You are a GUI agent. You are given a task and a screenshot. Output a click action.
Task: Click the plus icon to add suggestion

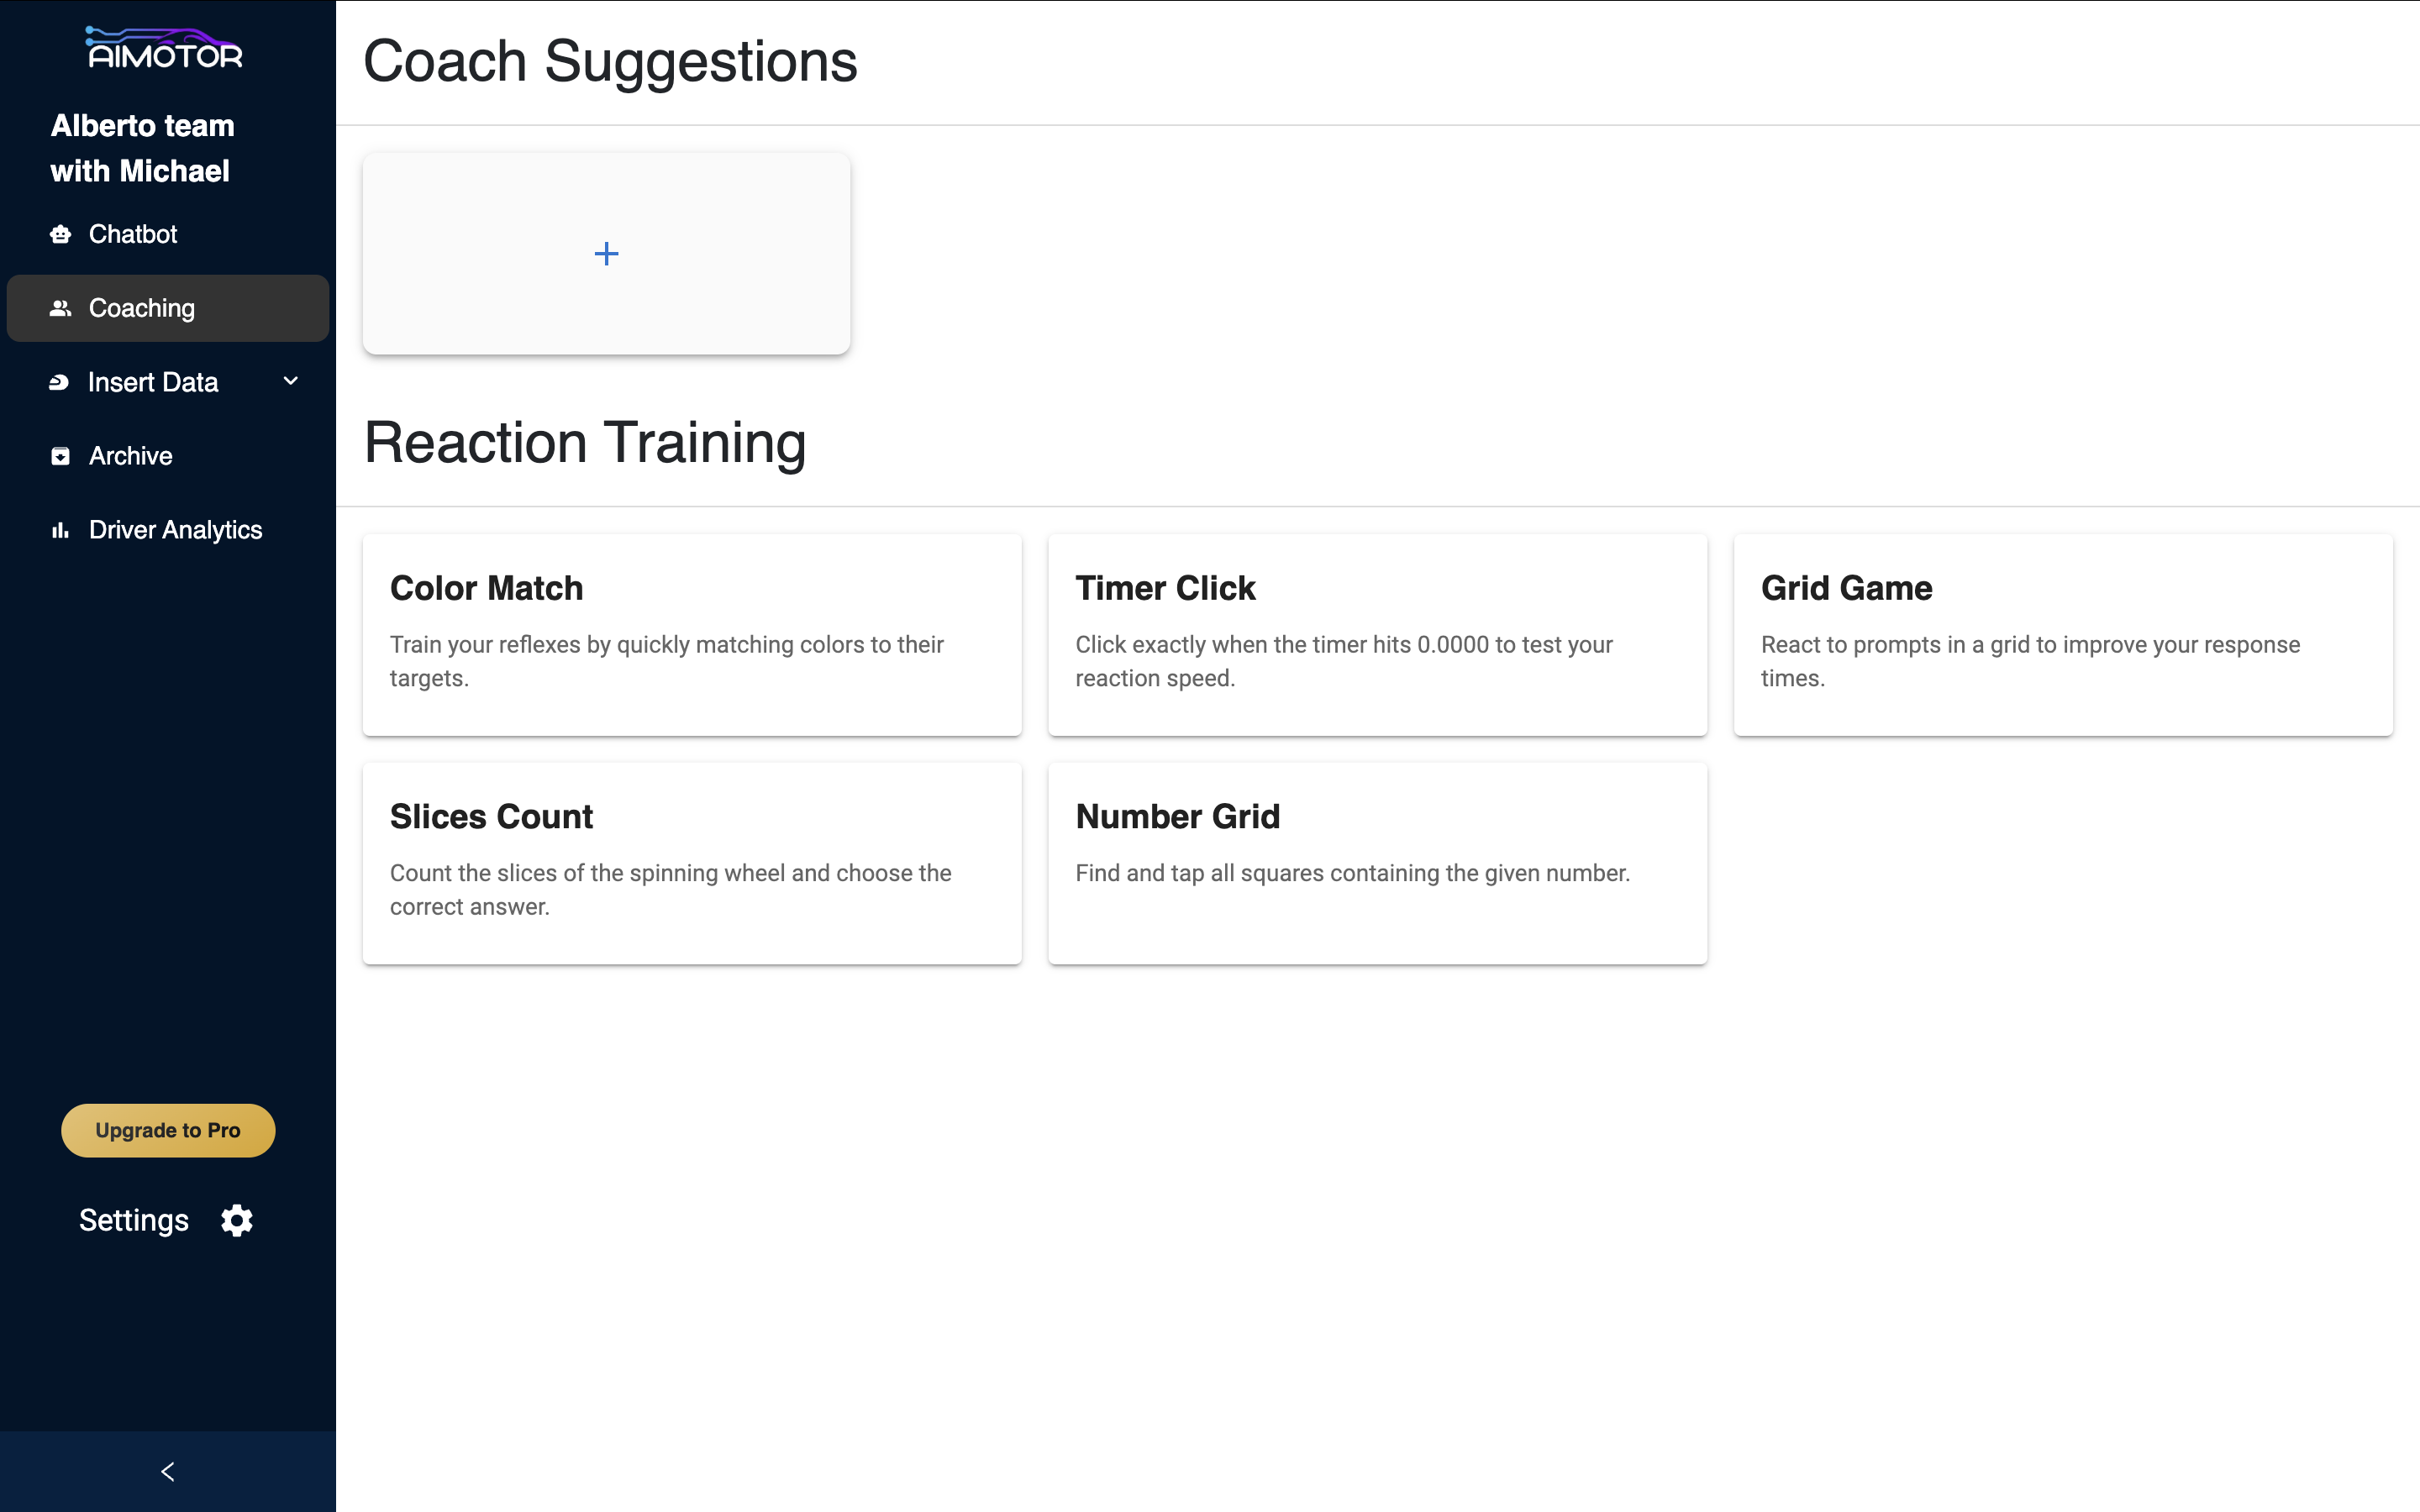point(606,254)
